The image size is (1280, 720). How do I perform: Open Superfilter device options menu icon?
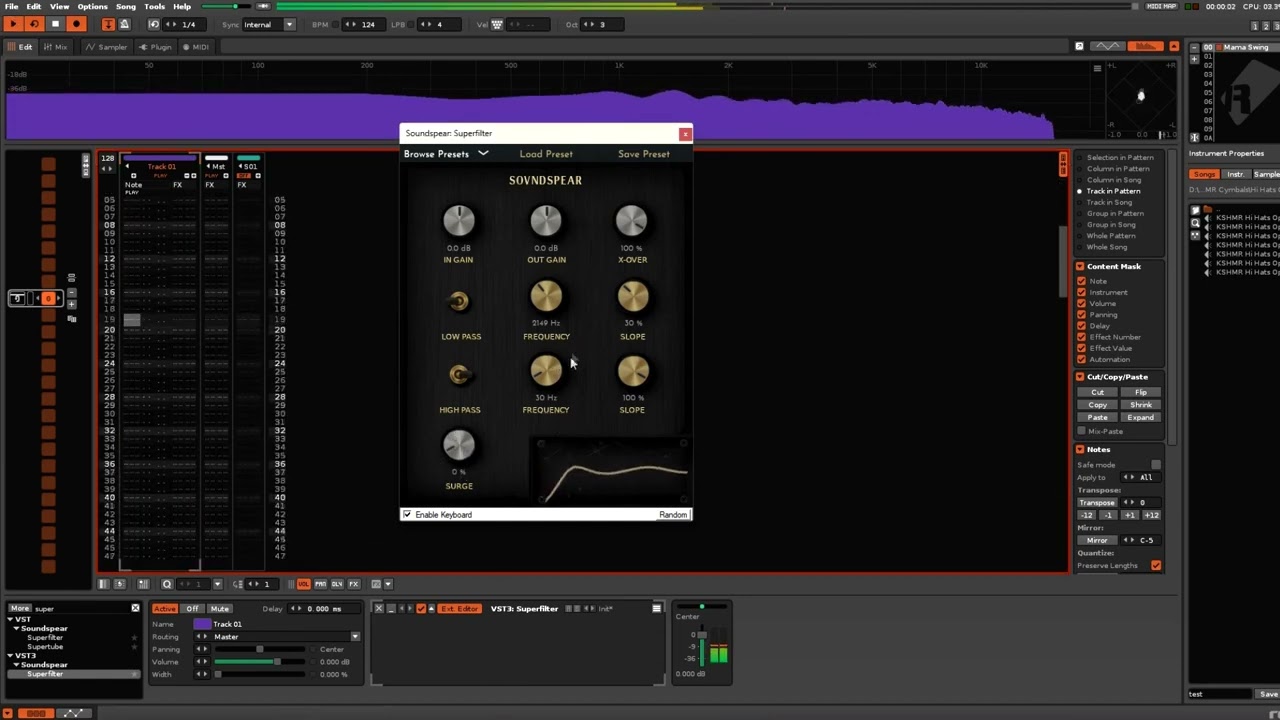click(x=657, y=608)
